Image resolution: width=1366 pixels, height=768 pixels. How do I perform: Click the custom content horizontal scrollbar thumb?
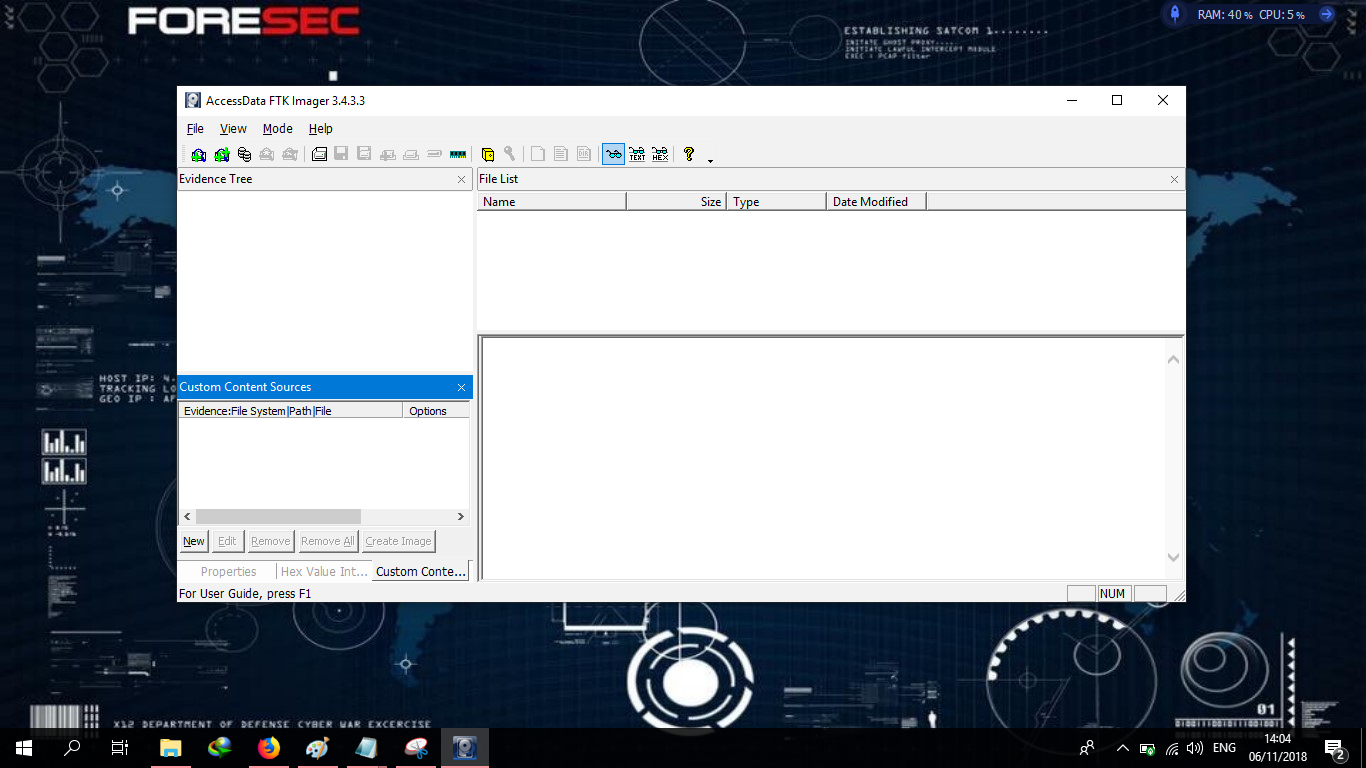(x=277, y=517)
